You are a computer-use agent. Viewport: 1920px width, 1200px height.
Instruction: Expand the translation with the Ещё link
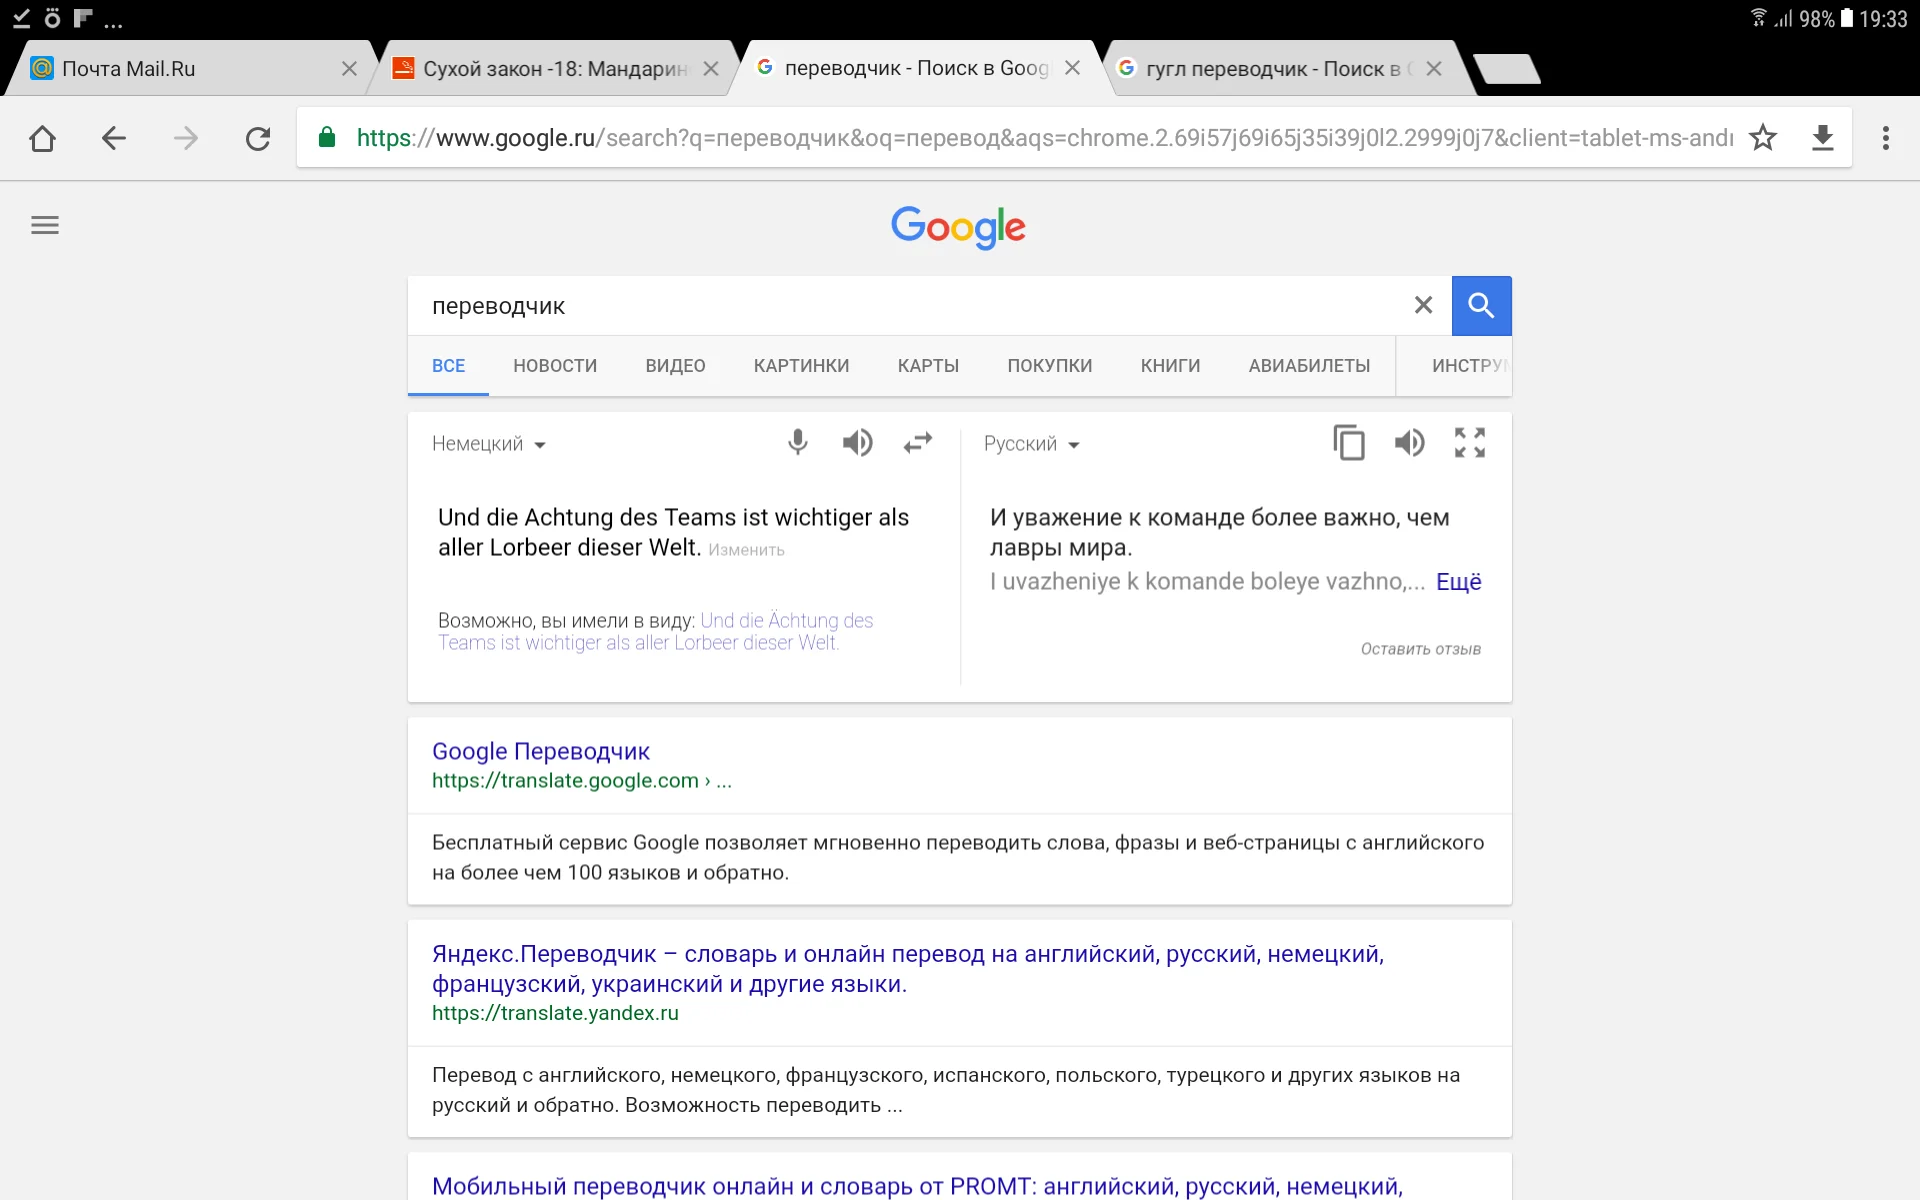1459,581
